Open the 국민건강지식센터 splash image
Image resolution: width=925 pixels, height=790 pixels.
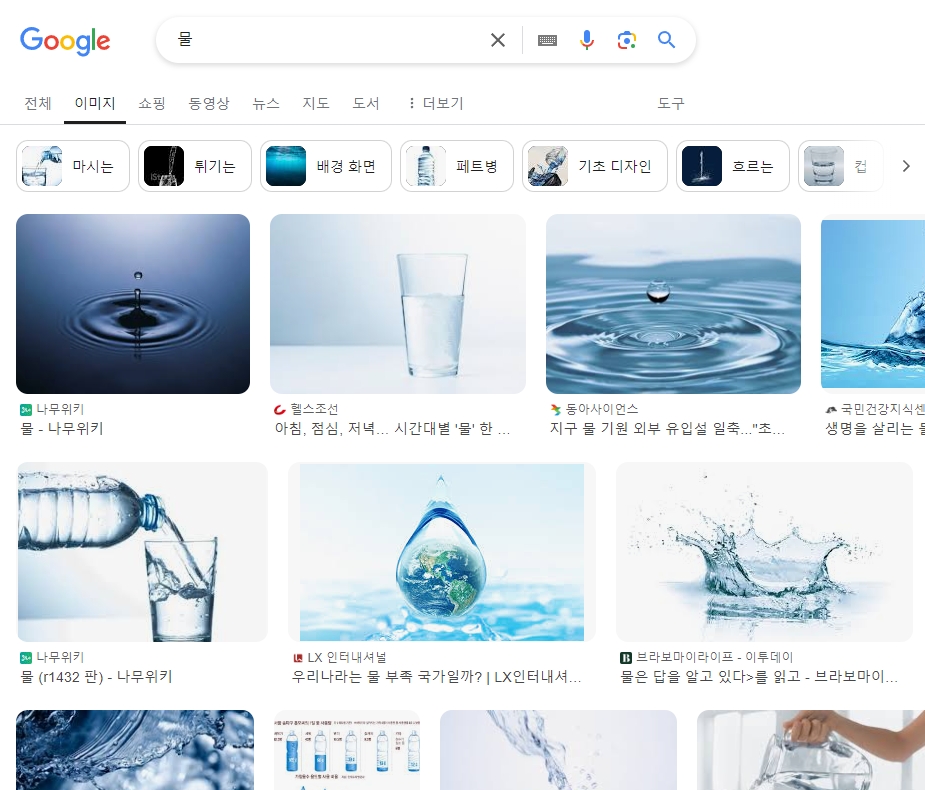coord(873,304)
